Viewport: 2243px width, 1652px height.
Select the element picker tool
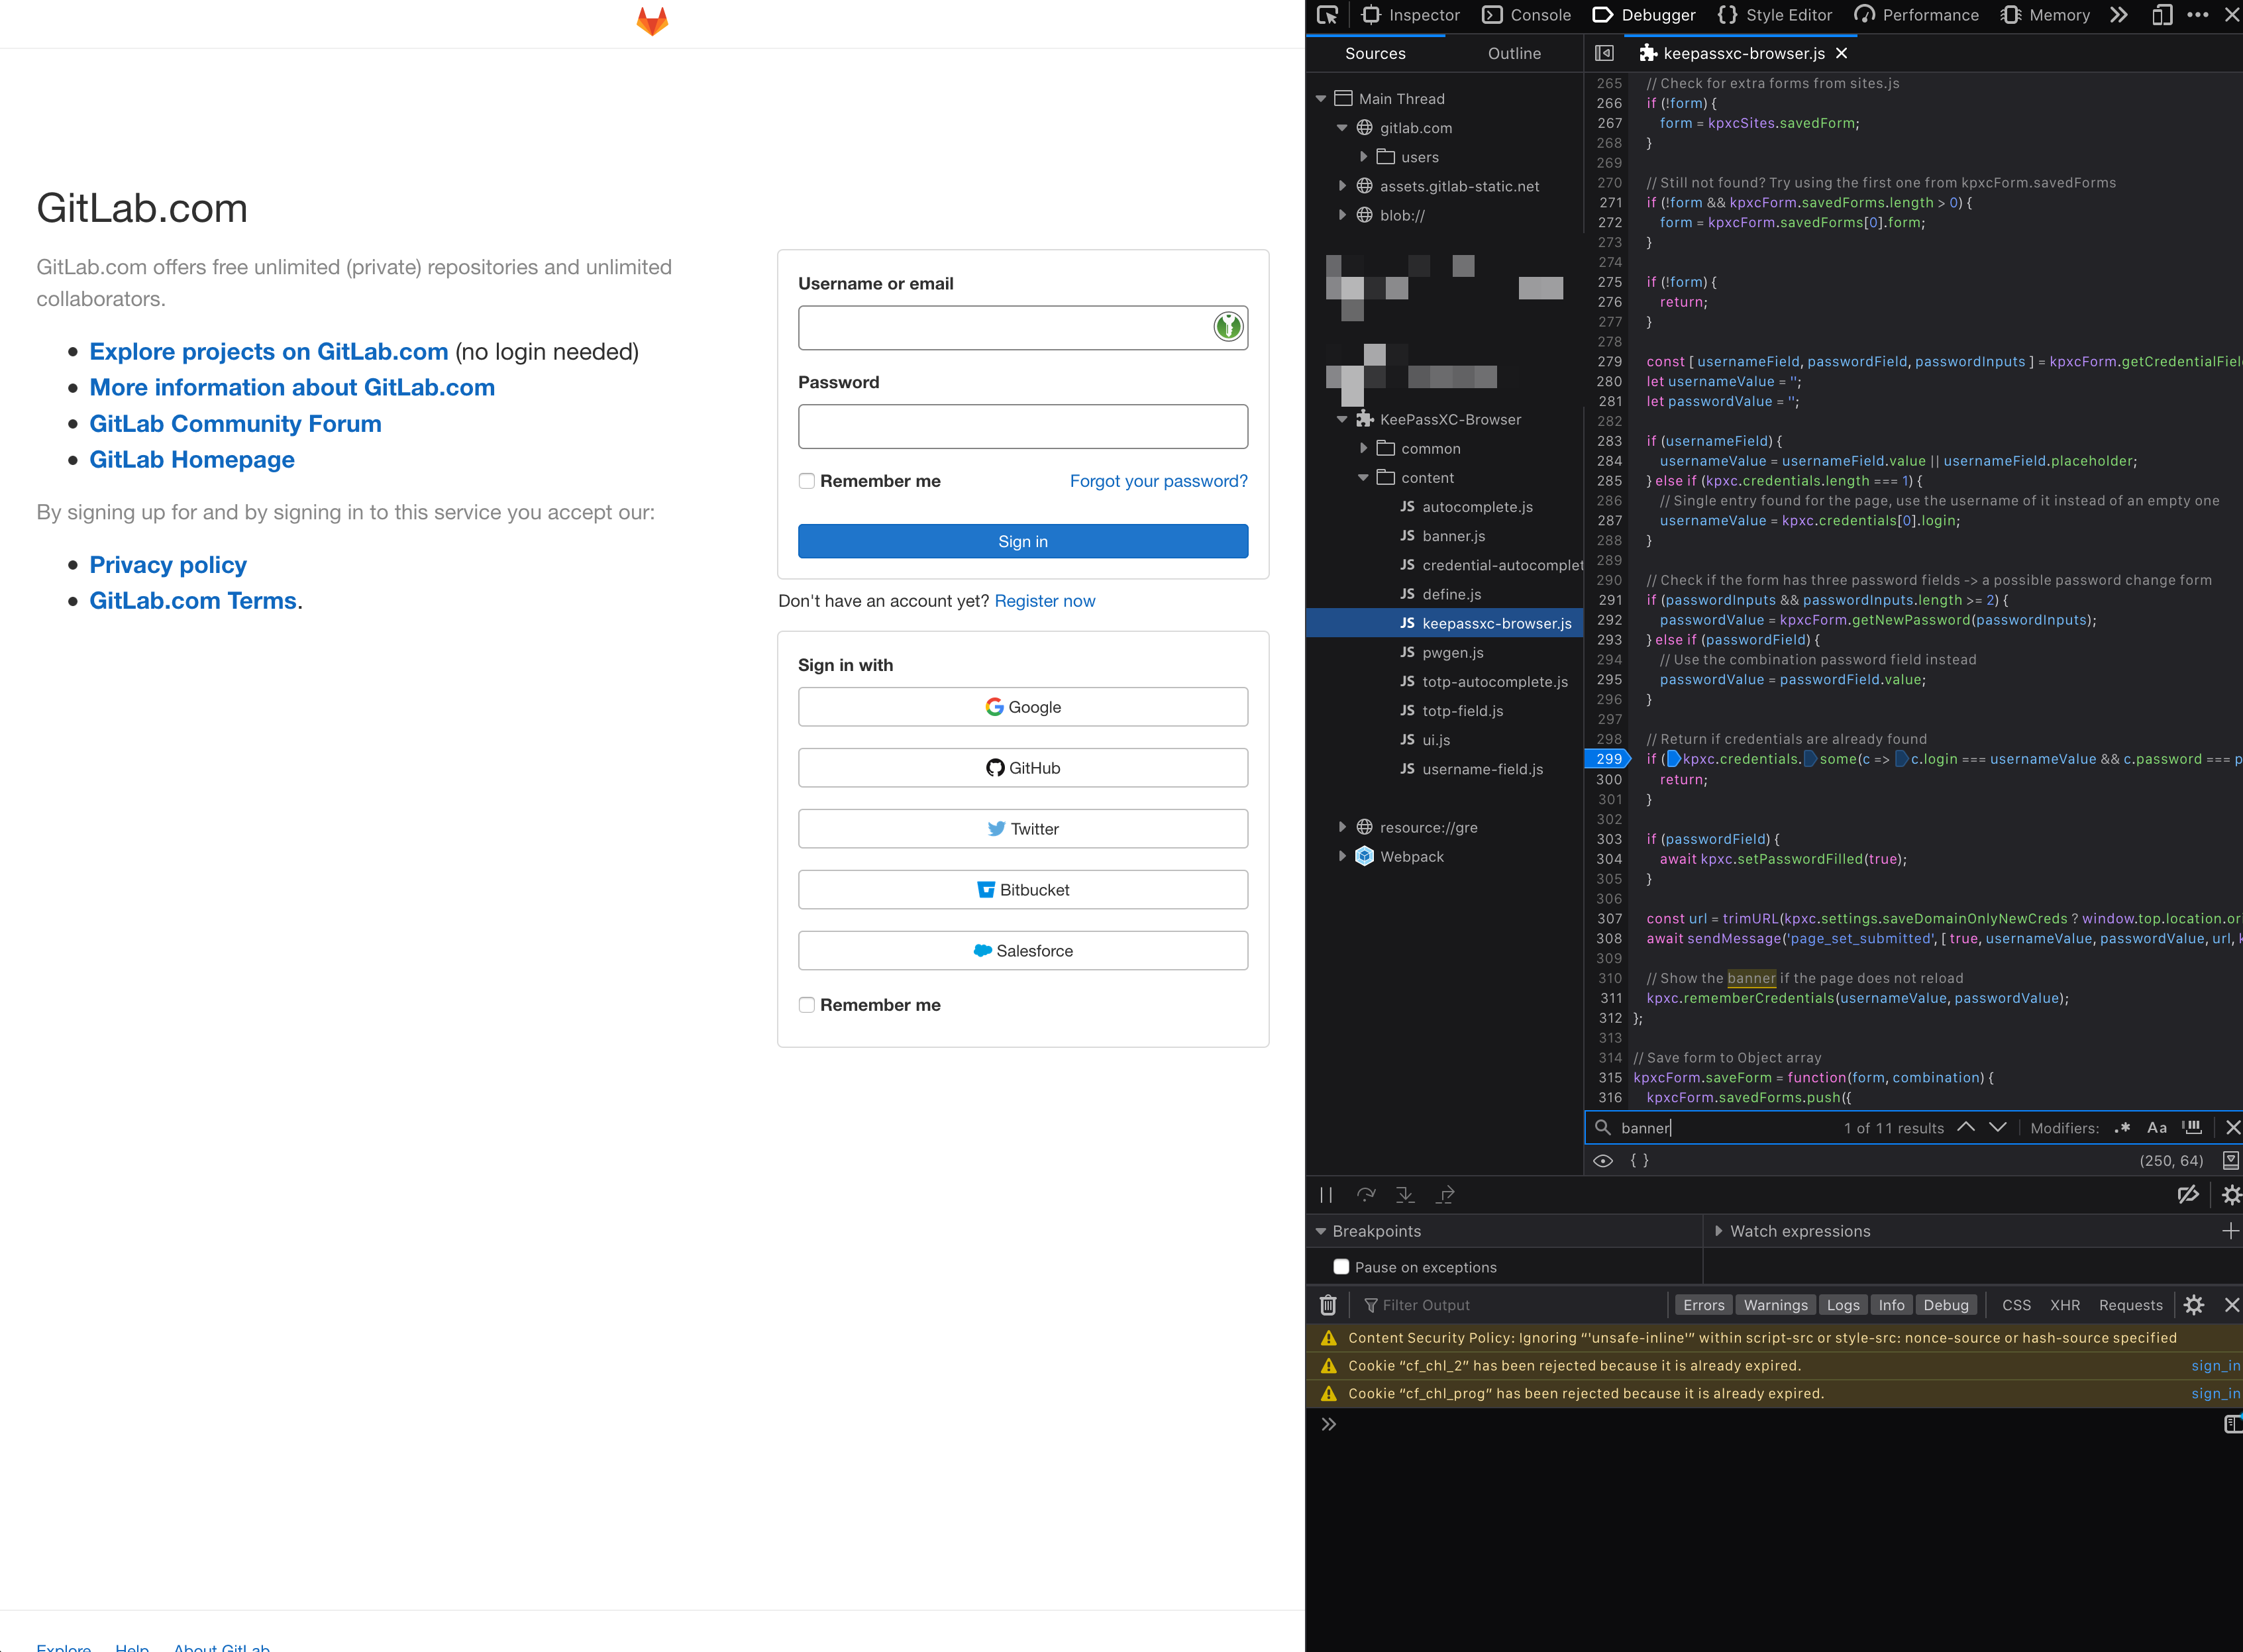click(1328, 15)
